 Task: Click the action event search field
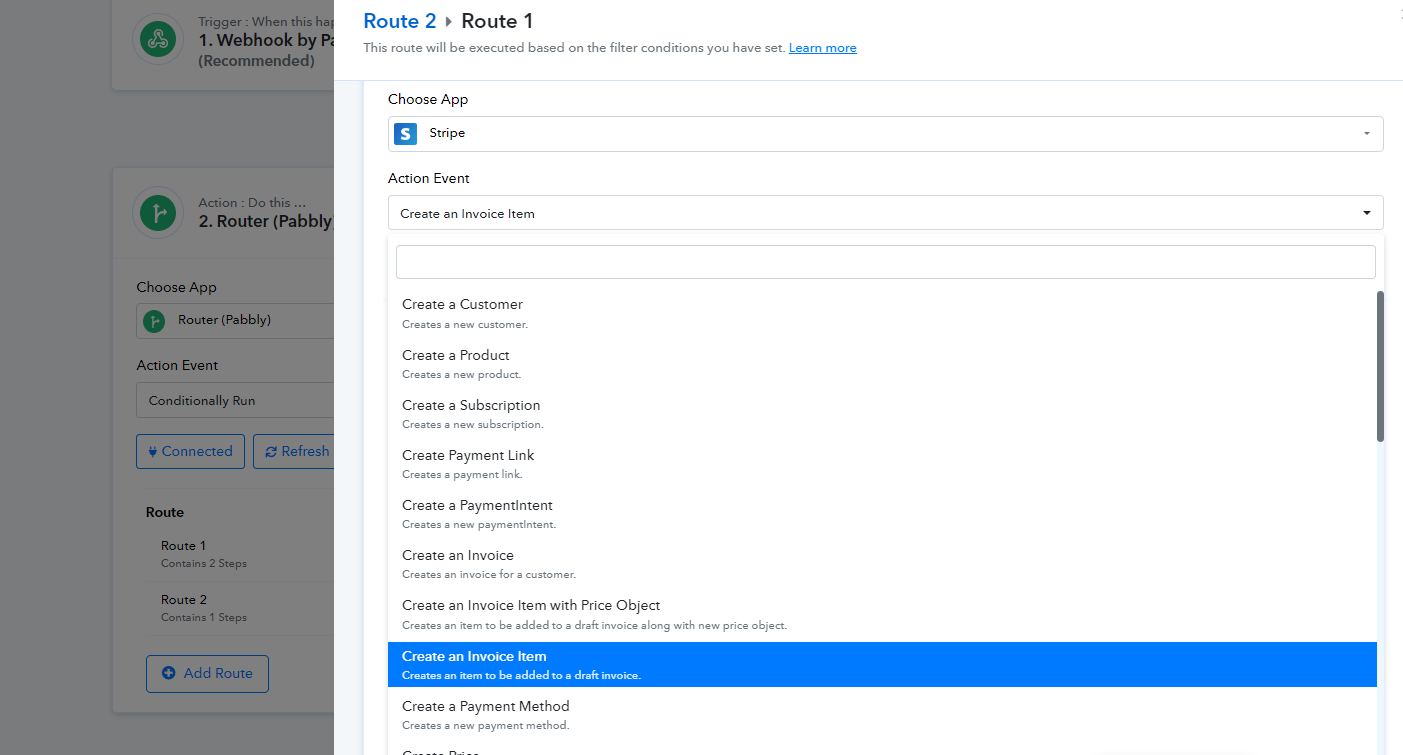[x=885, y=262]
